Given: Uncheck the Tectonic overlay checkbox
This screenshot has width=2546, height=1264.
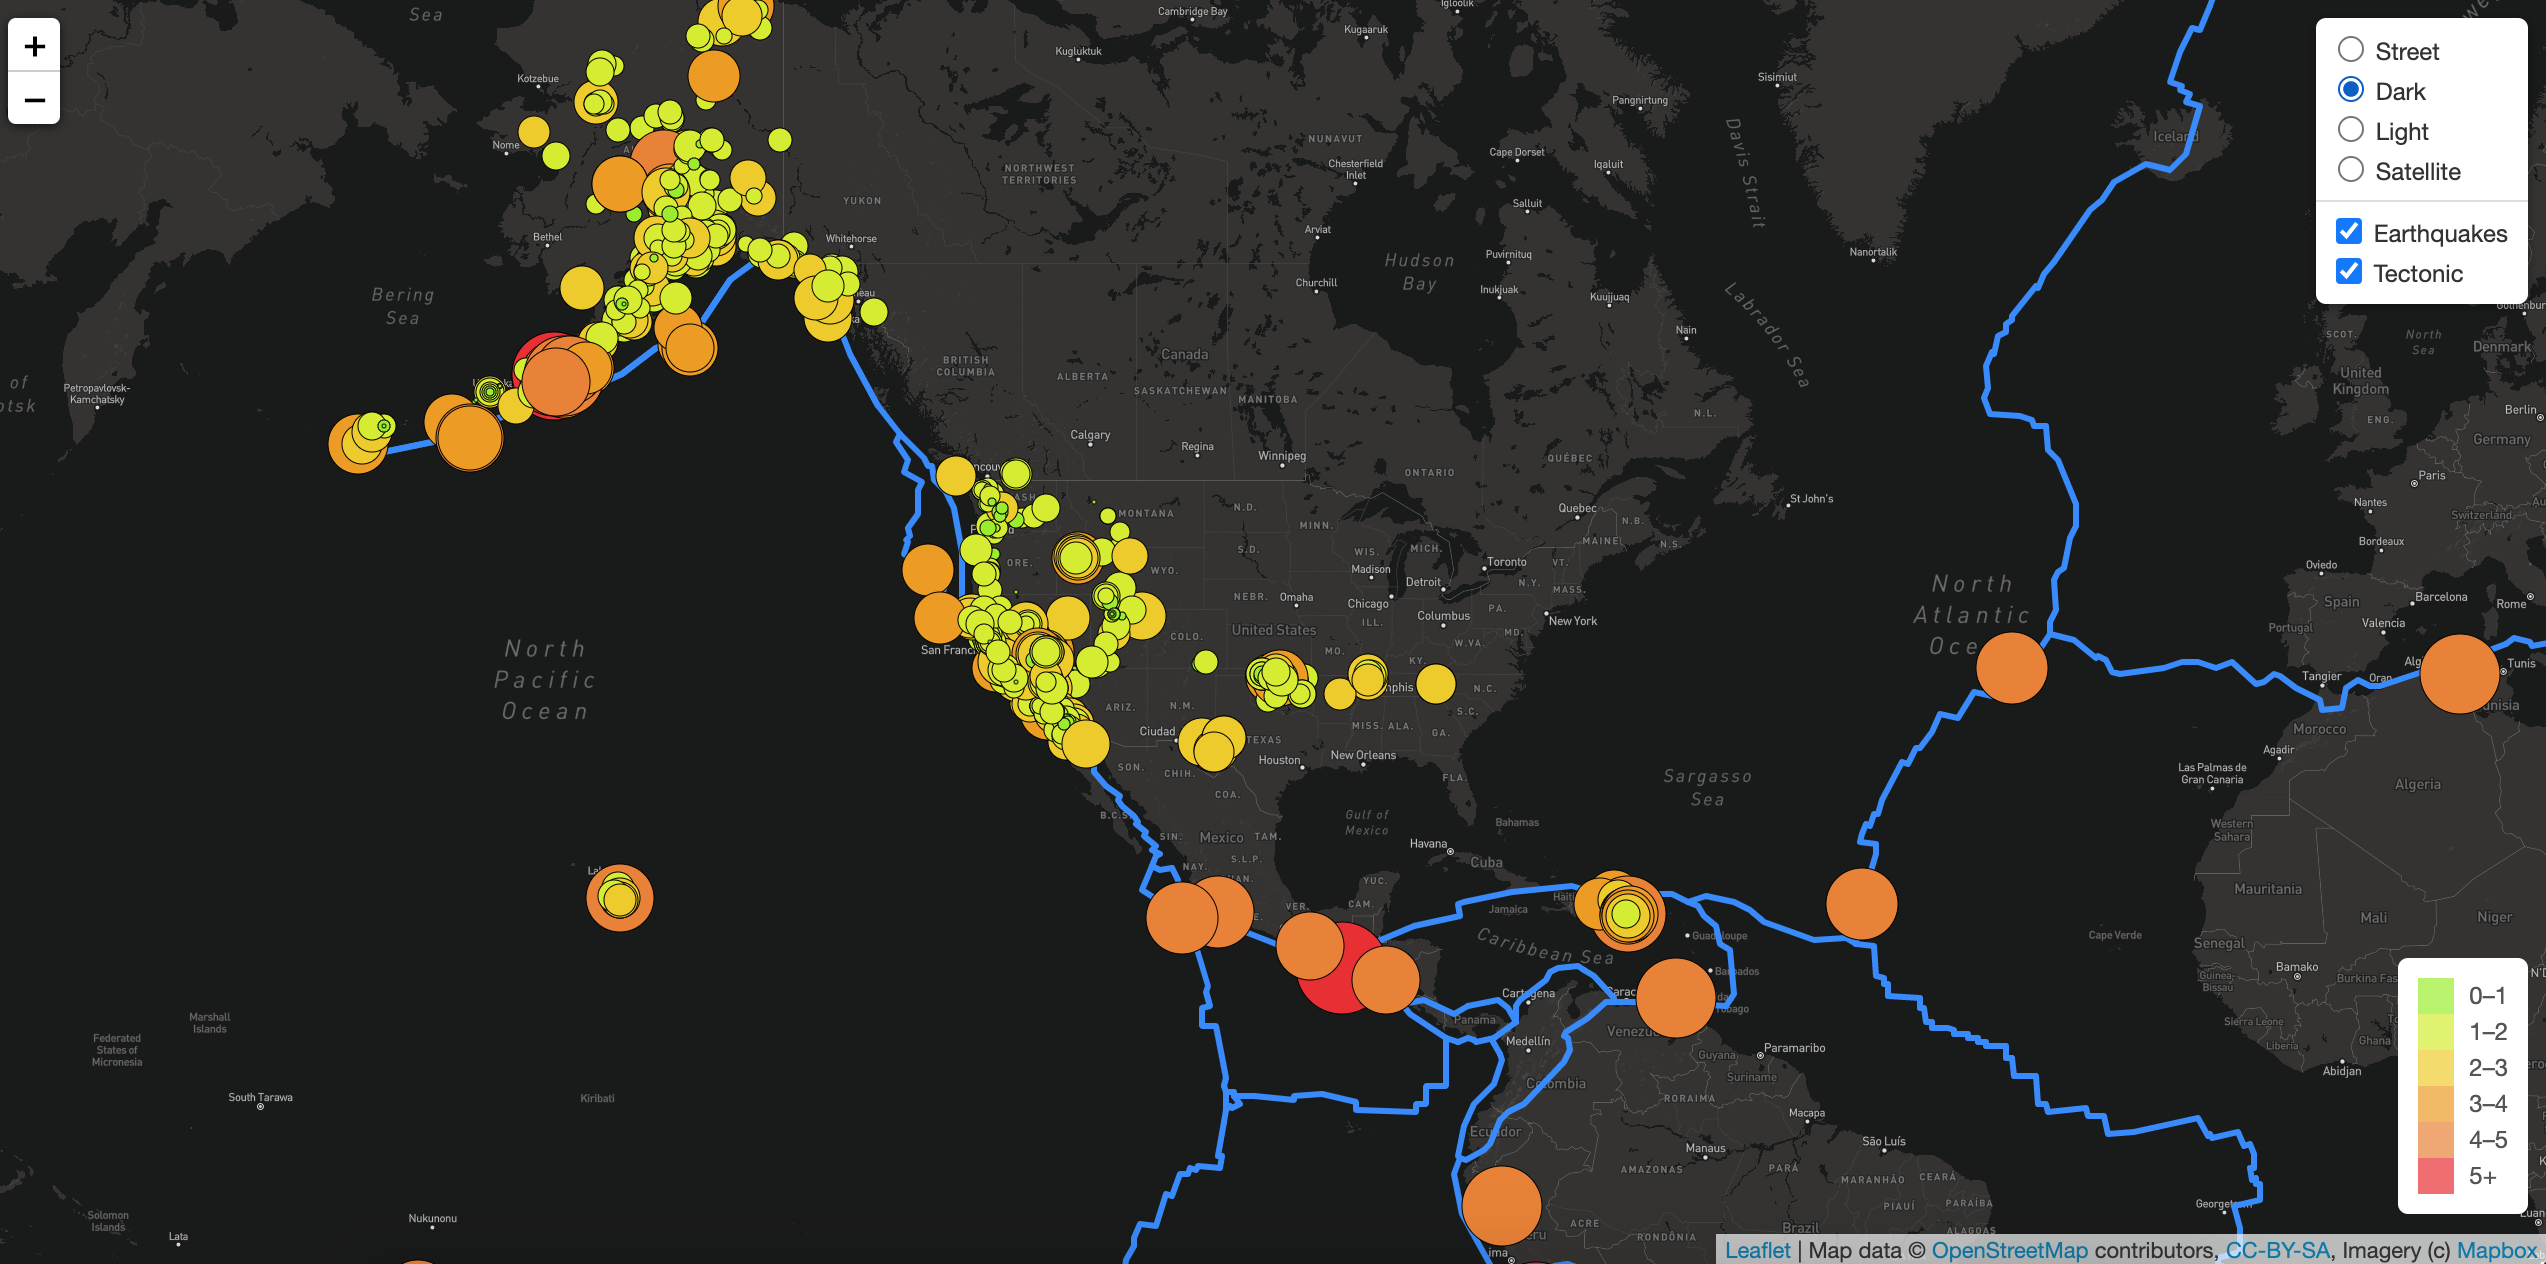Looking at the screenshot, I should pyautogui.click(x=2349, y=272).
